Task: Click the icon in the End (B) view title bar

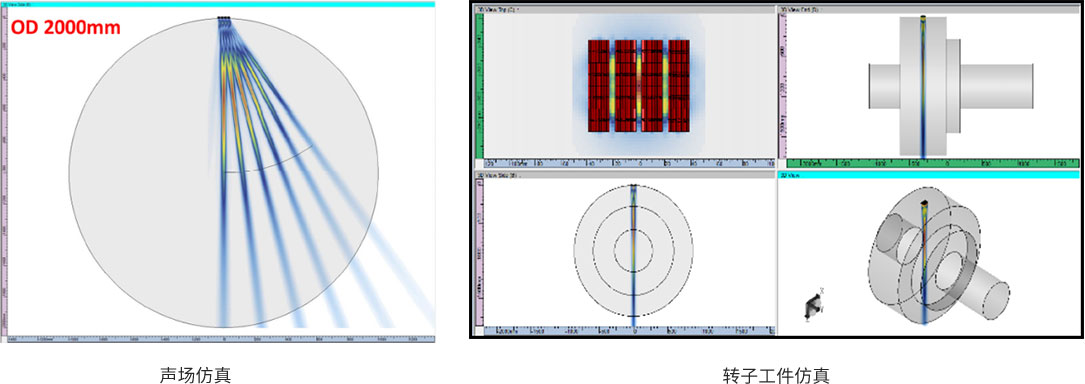Action: 783,9
